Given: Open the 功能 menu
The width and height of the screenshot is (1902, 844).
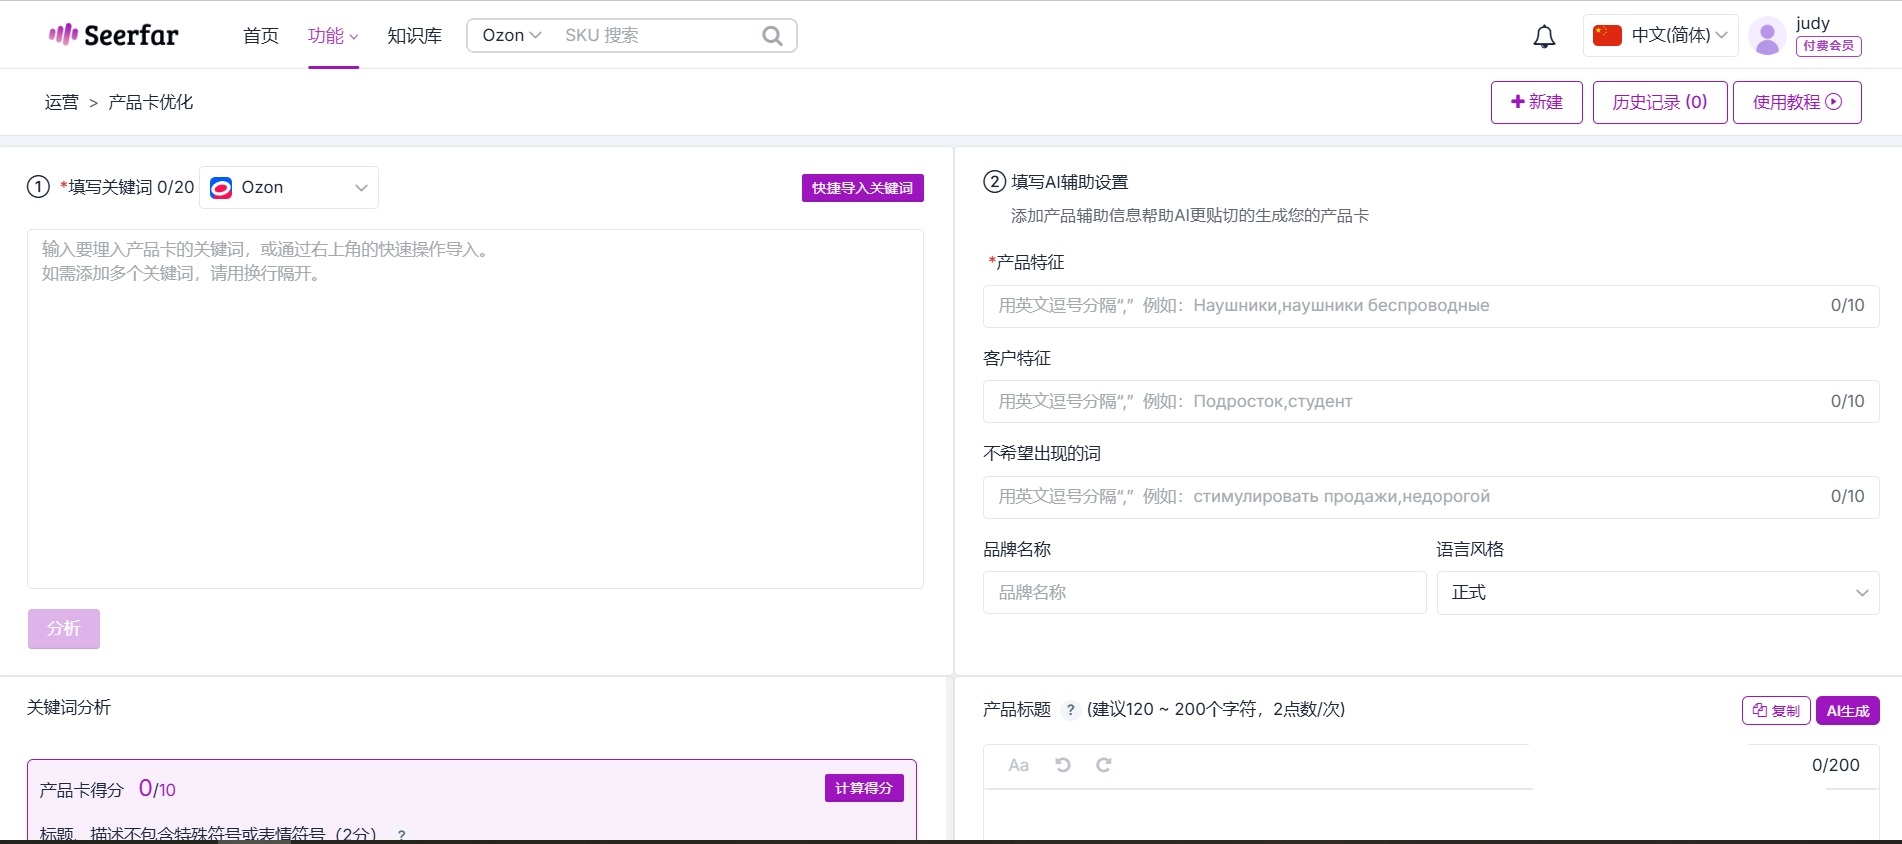Looking at the screenshot, I should 333,36.
